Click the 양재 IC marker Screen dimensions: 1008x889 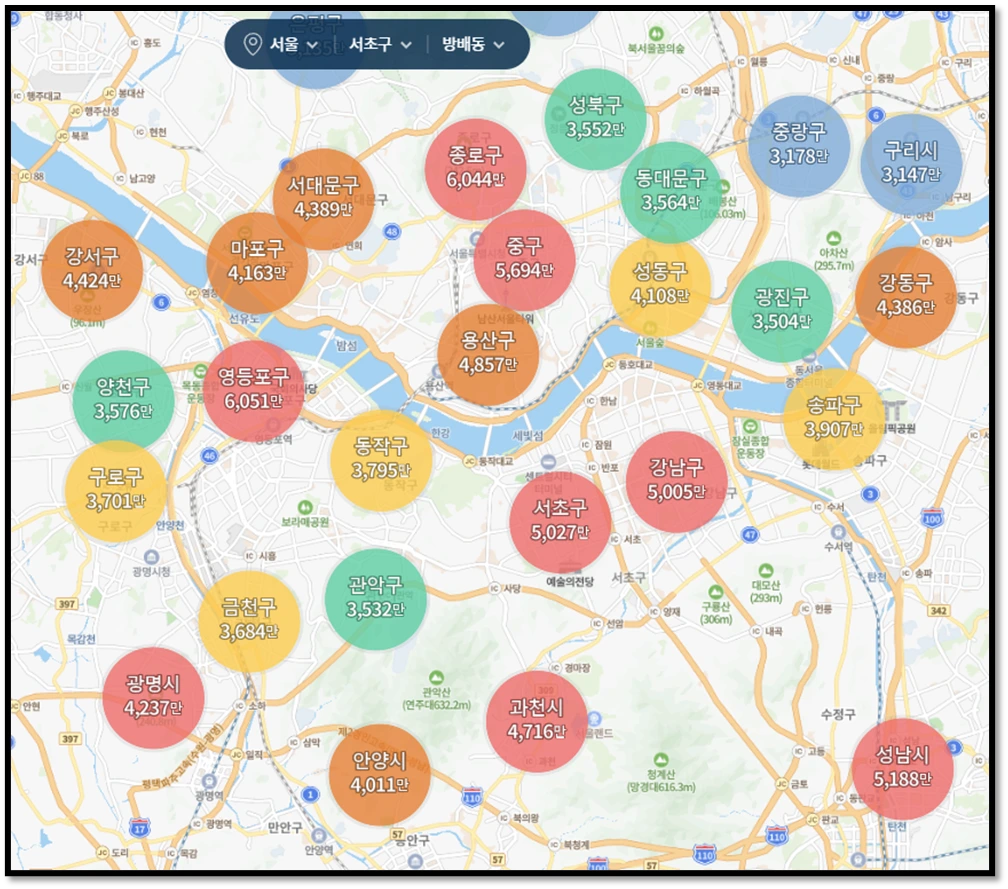654,611
